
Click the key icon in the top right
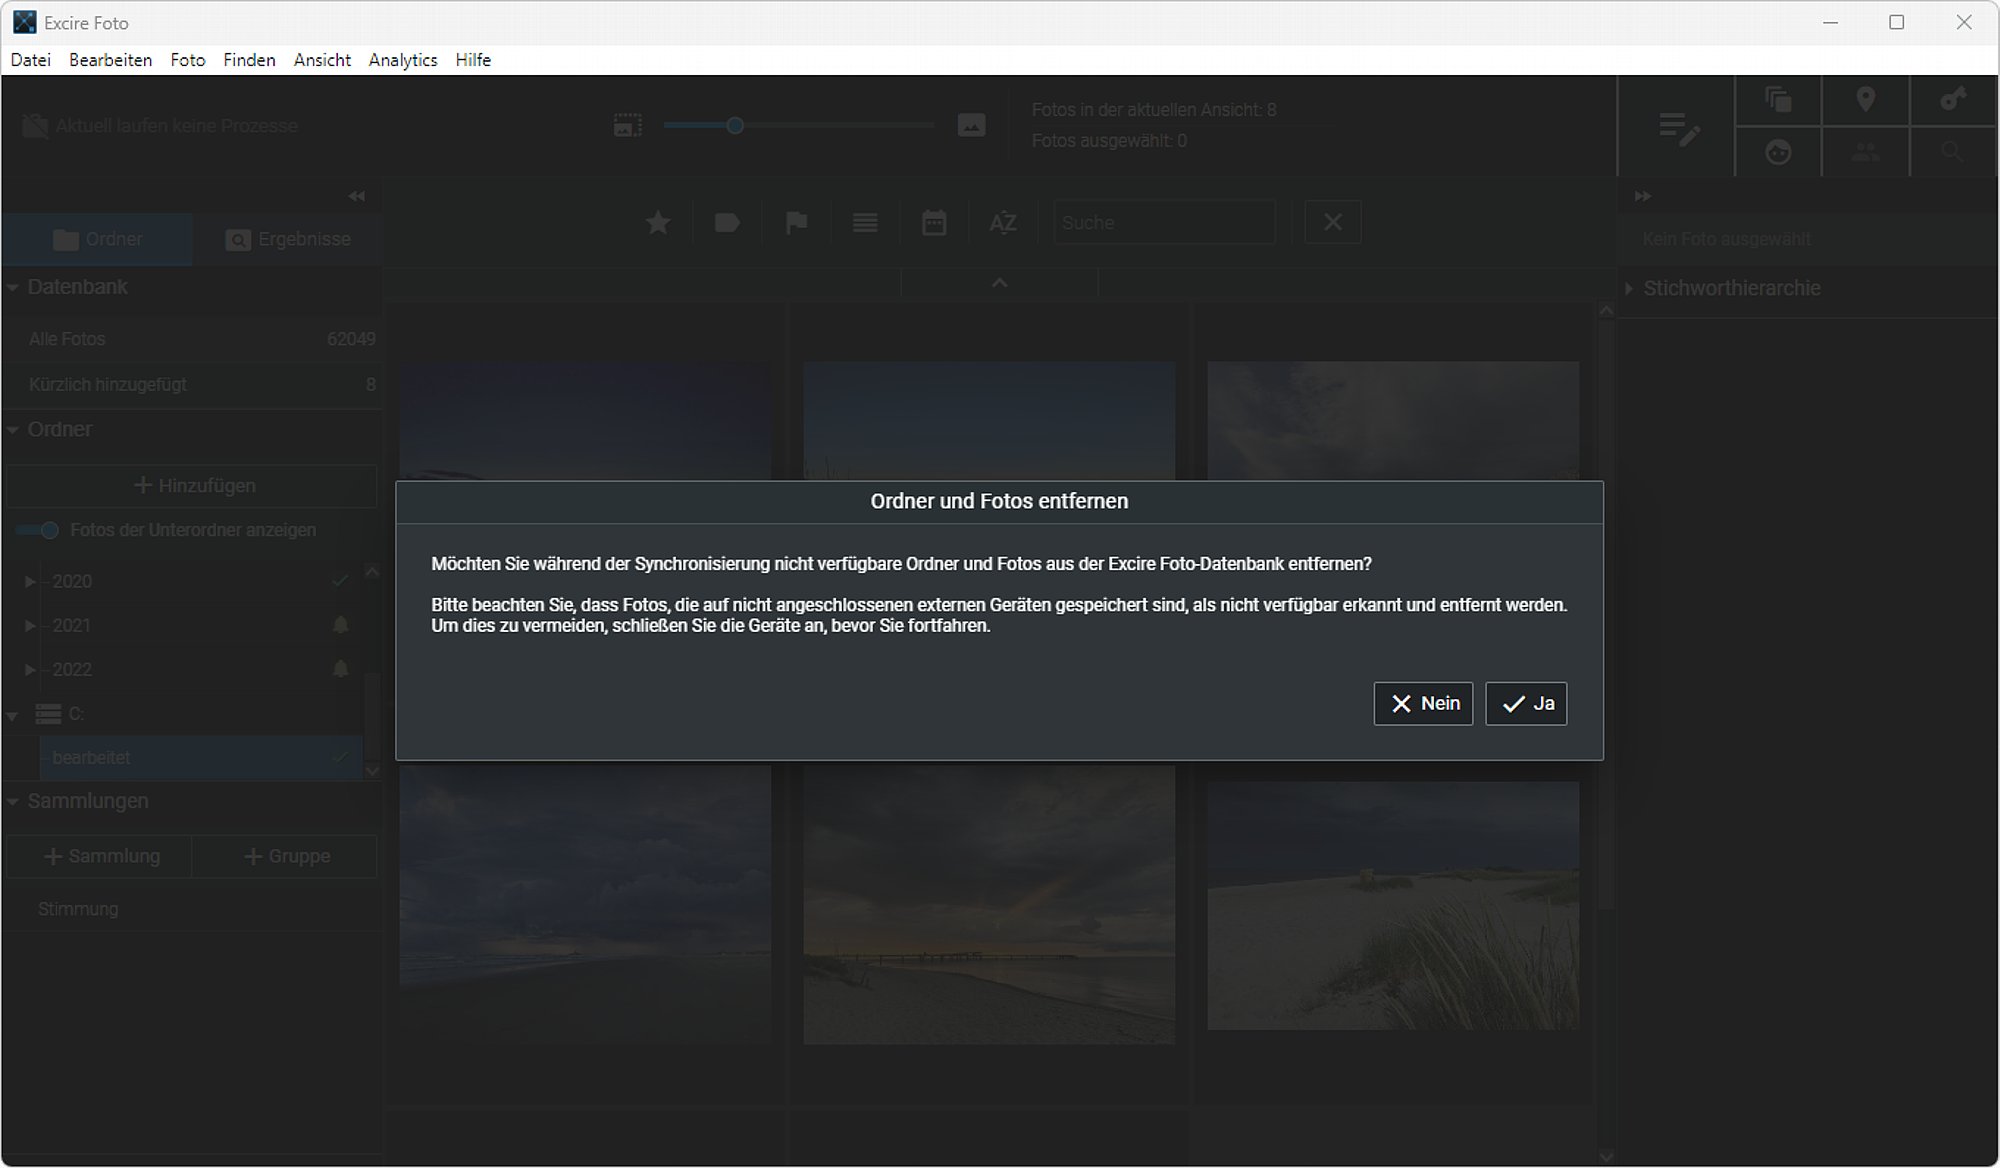pyautogui.click(x=1952, y=100)
